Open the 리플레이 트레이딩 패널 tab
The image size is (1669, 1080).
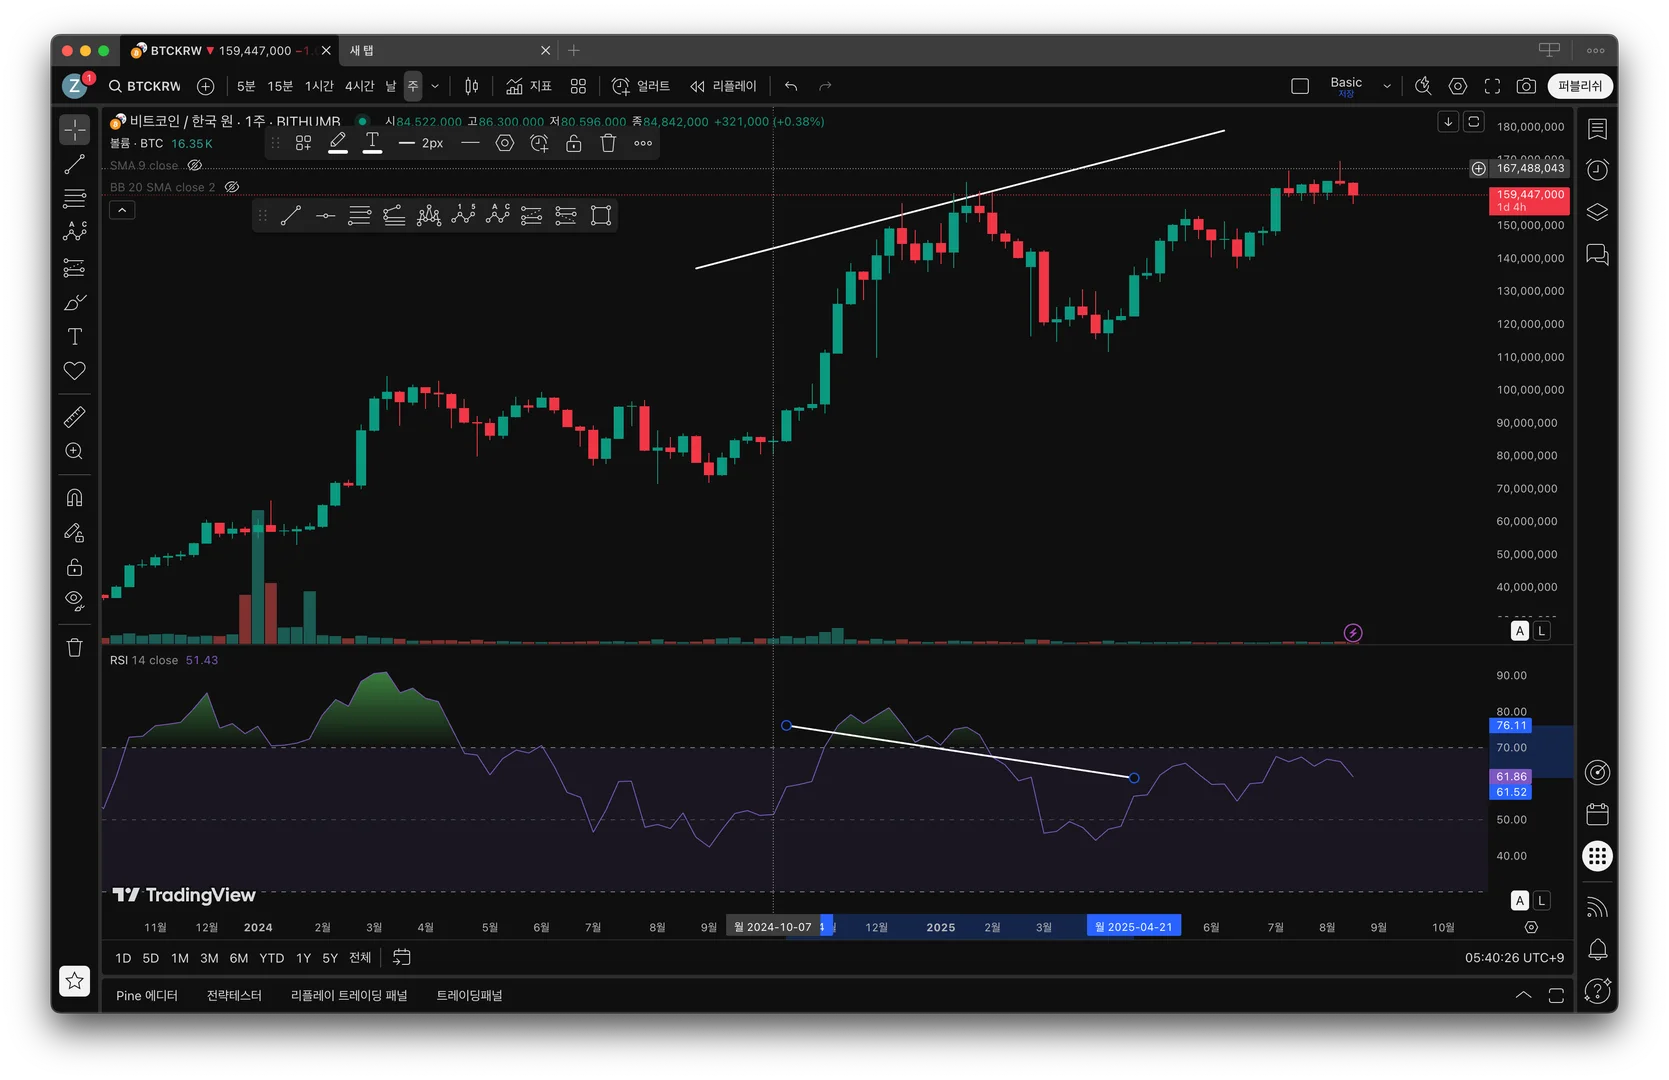[x=349, y=995]
